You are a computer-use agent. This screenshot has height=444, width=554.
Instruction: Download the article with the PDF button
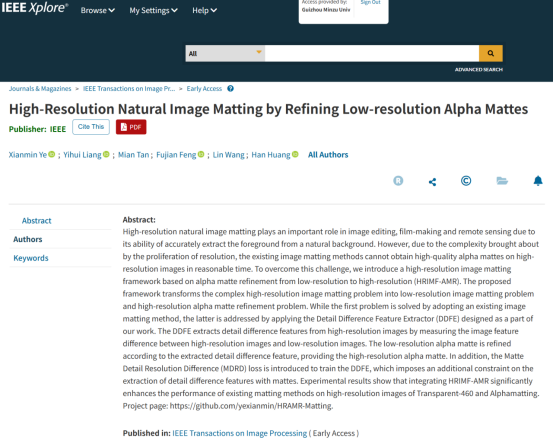pos(131,127)
